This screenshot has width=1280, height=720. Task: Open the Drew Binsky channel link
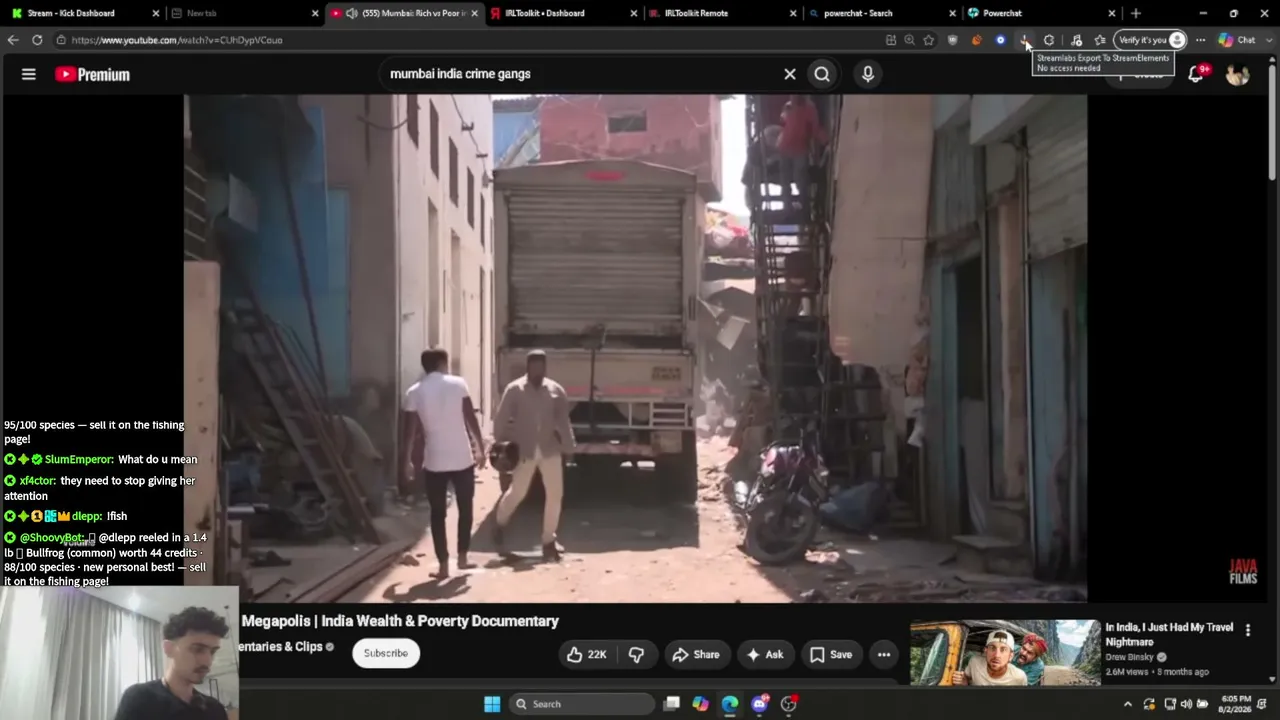point(1129,657)
